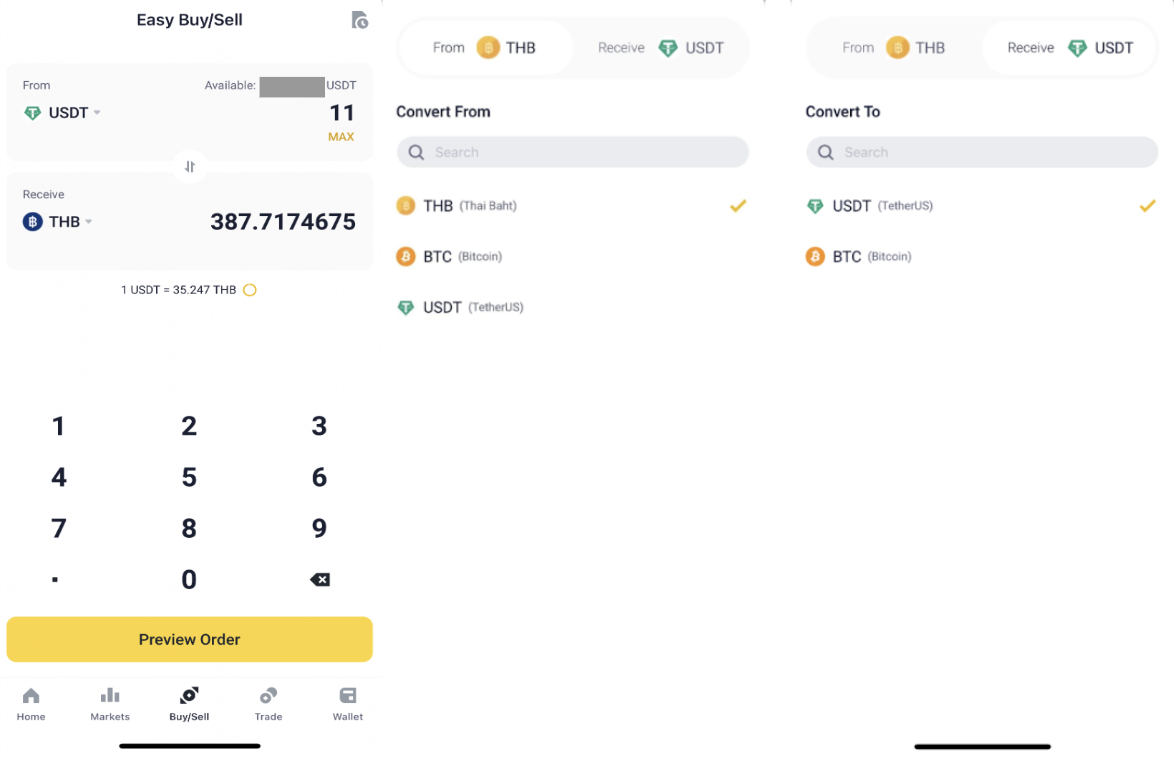
Task: Open Wallet in bottom navigation
Action: [348, 704]
